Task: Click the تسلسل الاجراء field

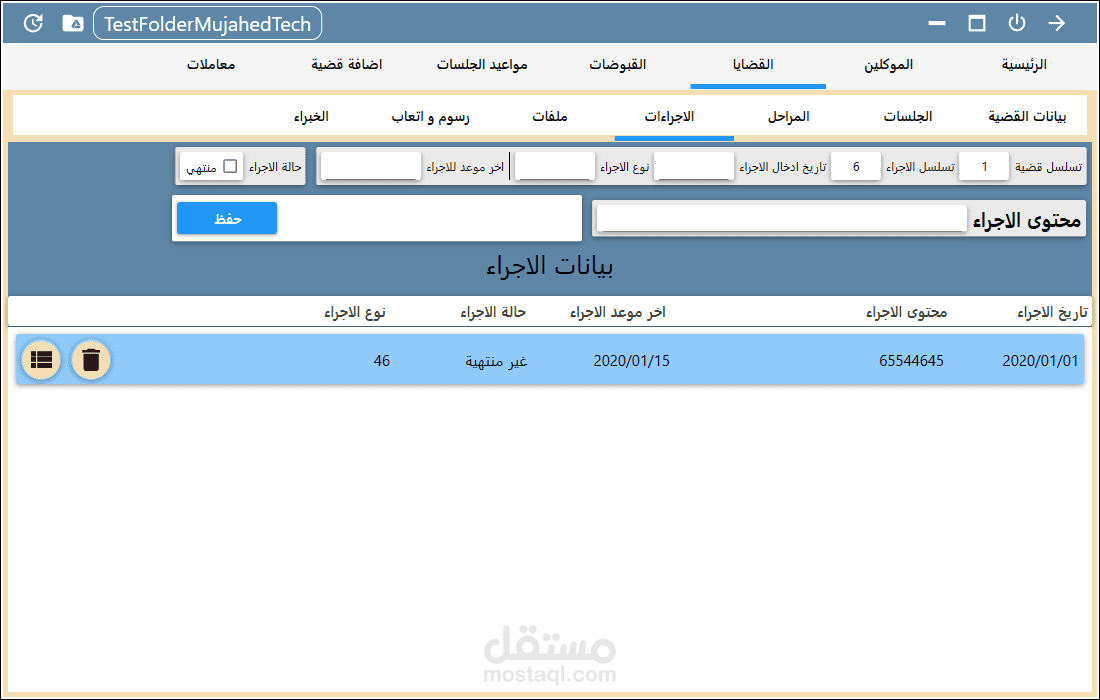Action: coord(855,166)
